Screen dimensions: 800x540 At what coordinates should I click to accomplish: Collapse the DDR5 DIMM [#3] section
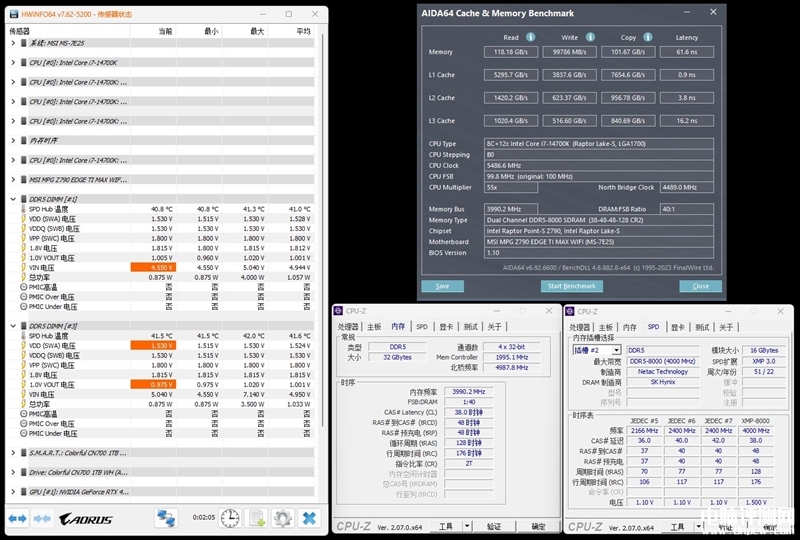point(13,326)
